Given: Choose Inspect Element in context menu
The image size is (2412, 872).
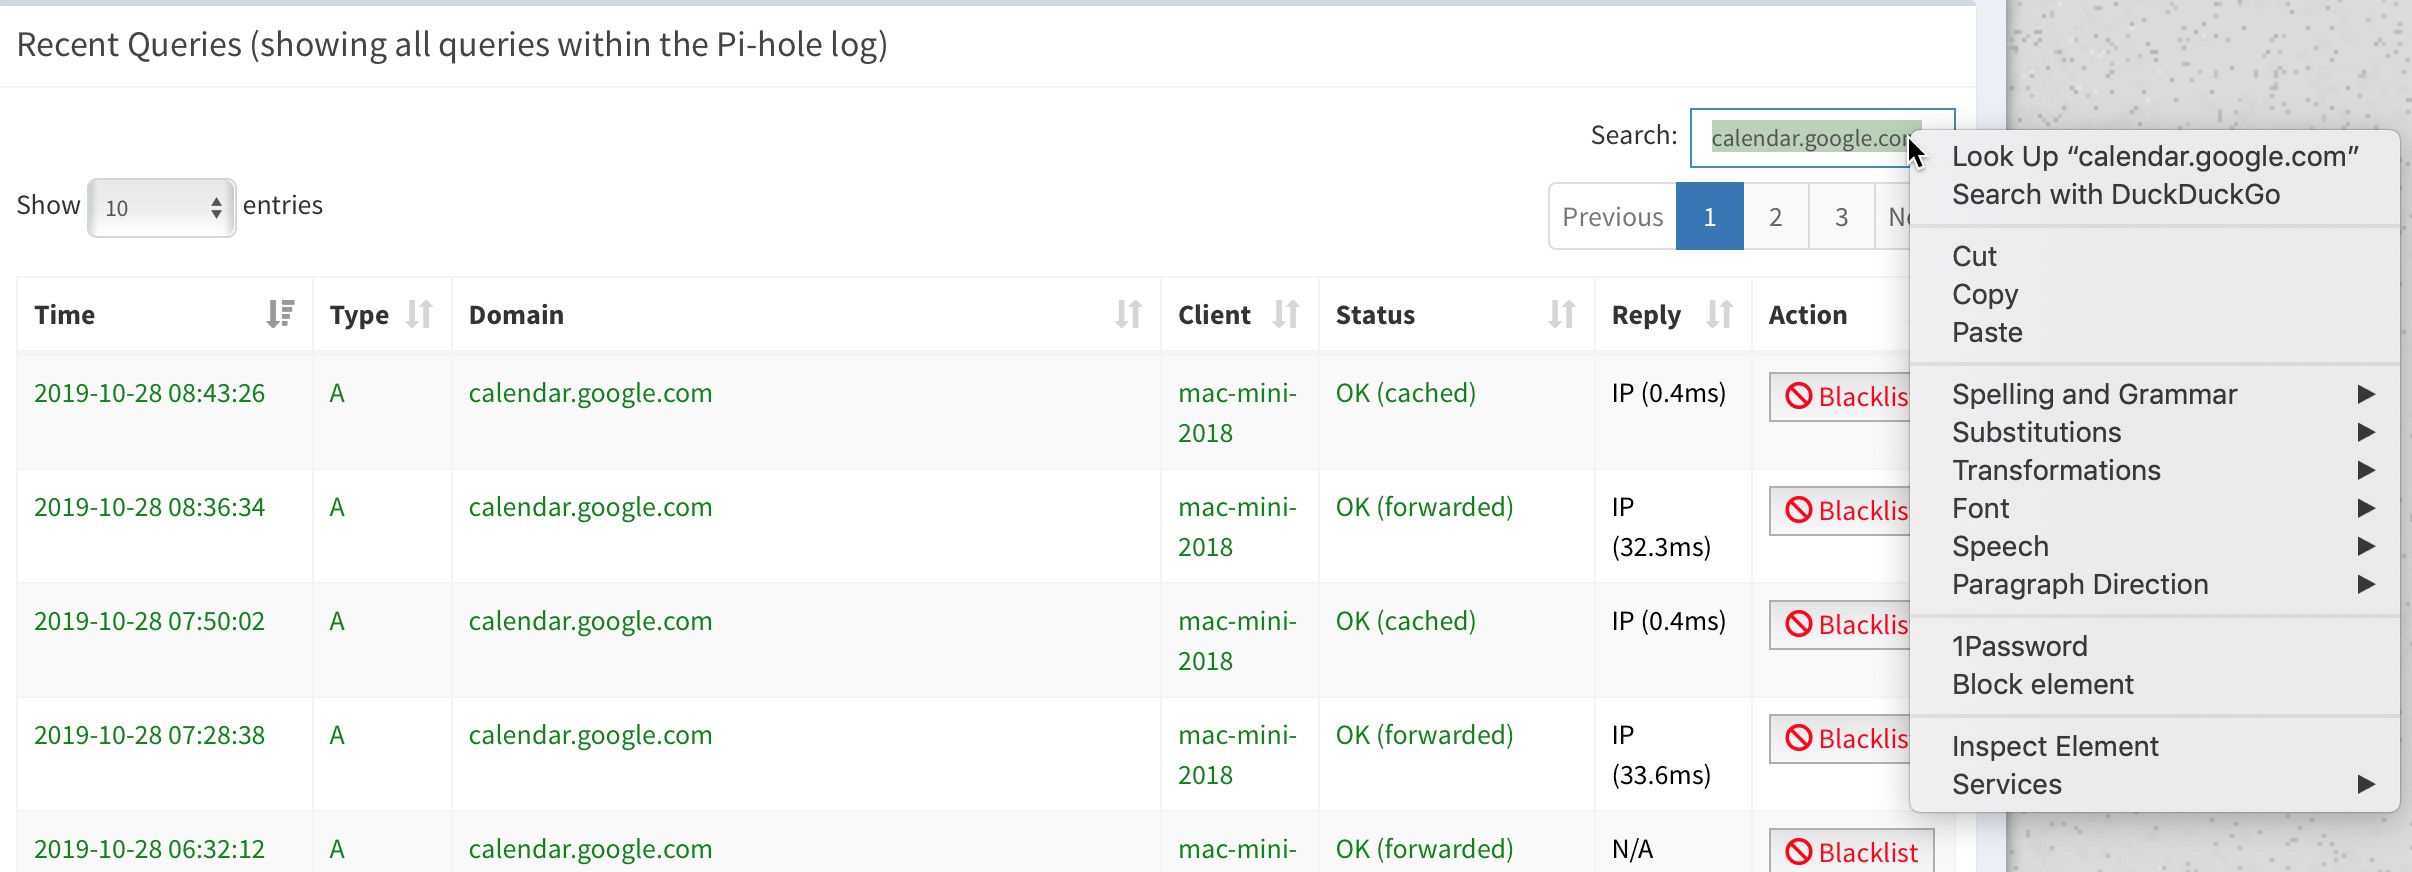Looking at the screenshot, I should [2155, 746].
